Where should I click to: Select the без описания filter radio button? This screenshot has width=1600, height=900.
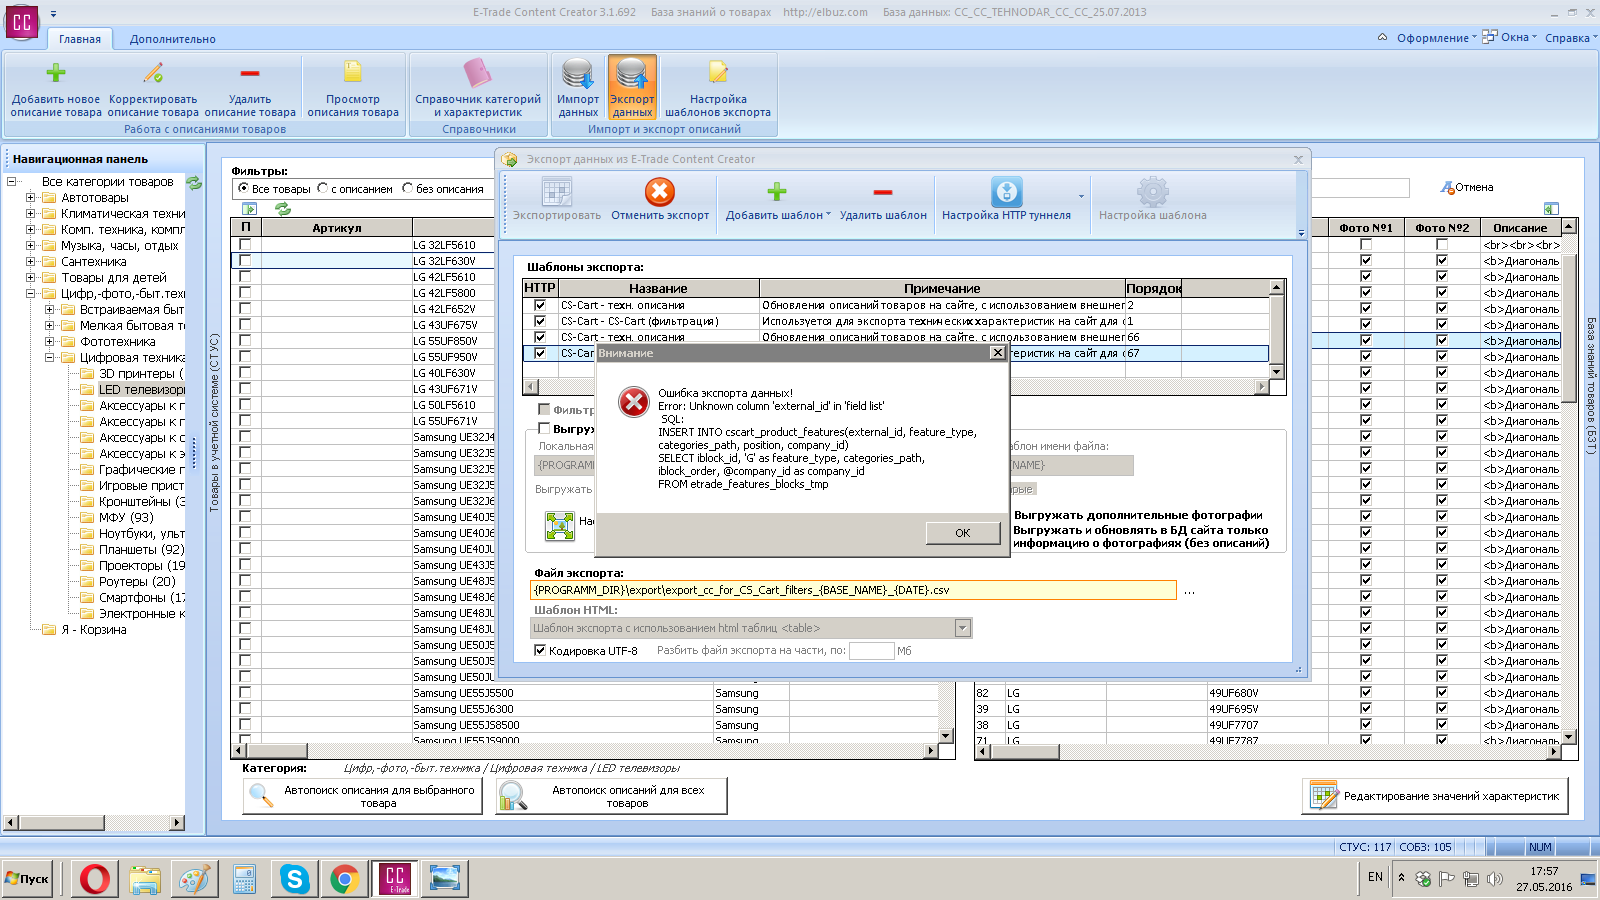pos(407,188)
